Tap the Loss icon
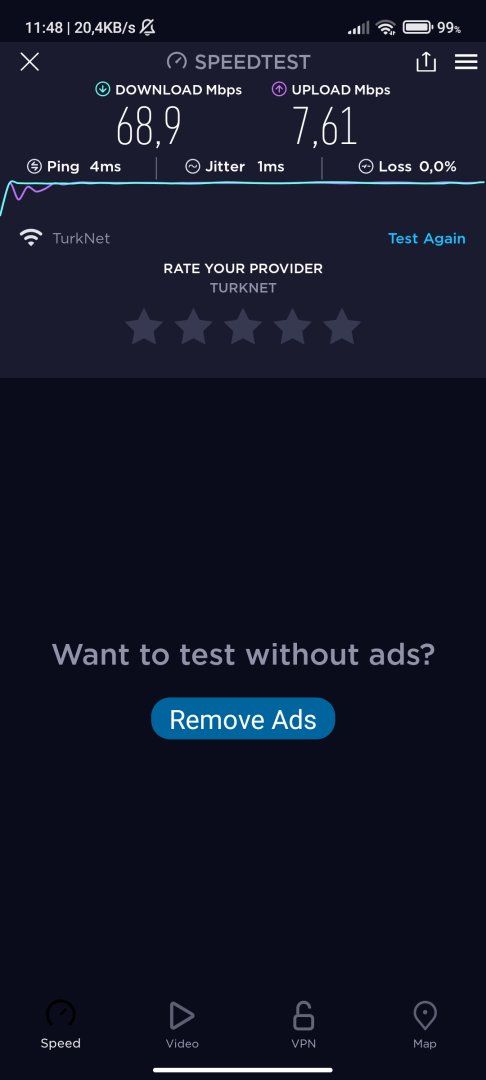The width and height of the screenshot is (486, 1080). coord(366,167)
